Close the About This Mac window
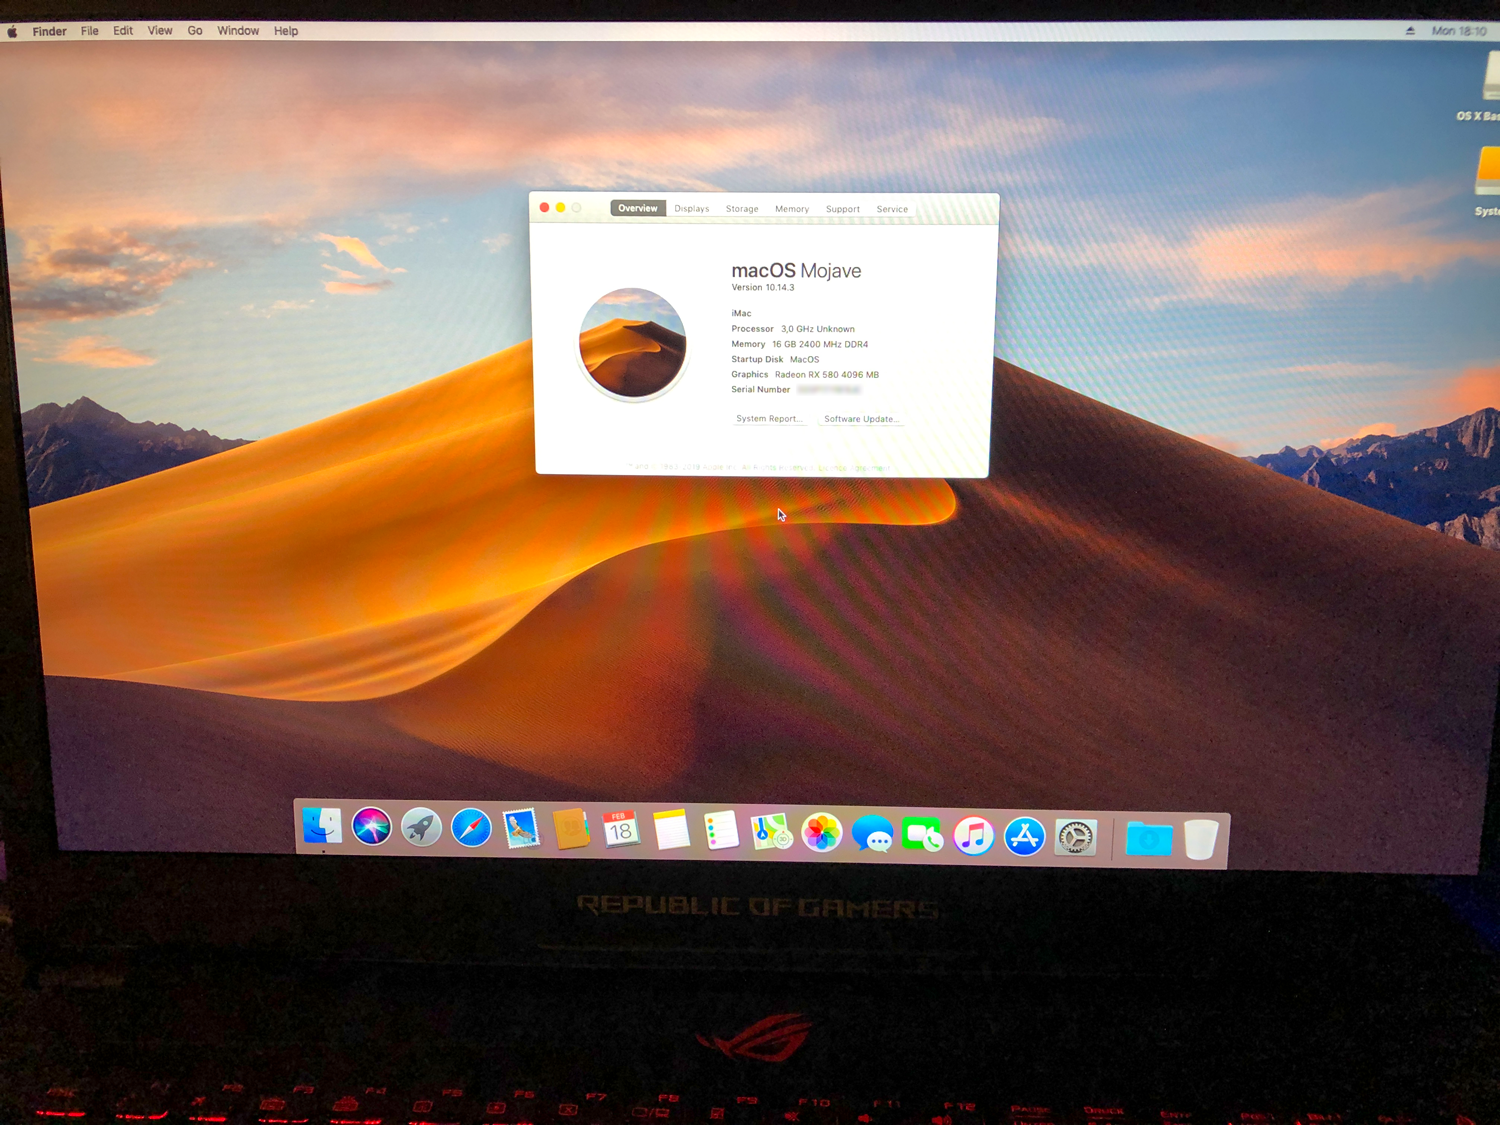The height and width of the screenshot is (1125, 1500). click(545, 207)
